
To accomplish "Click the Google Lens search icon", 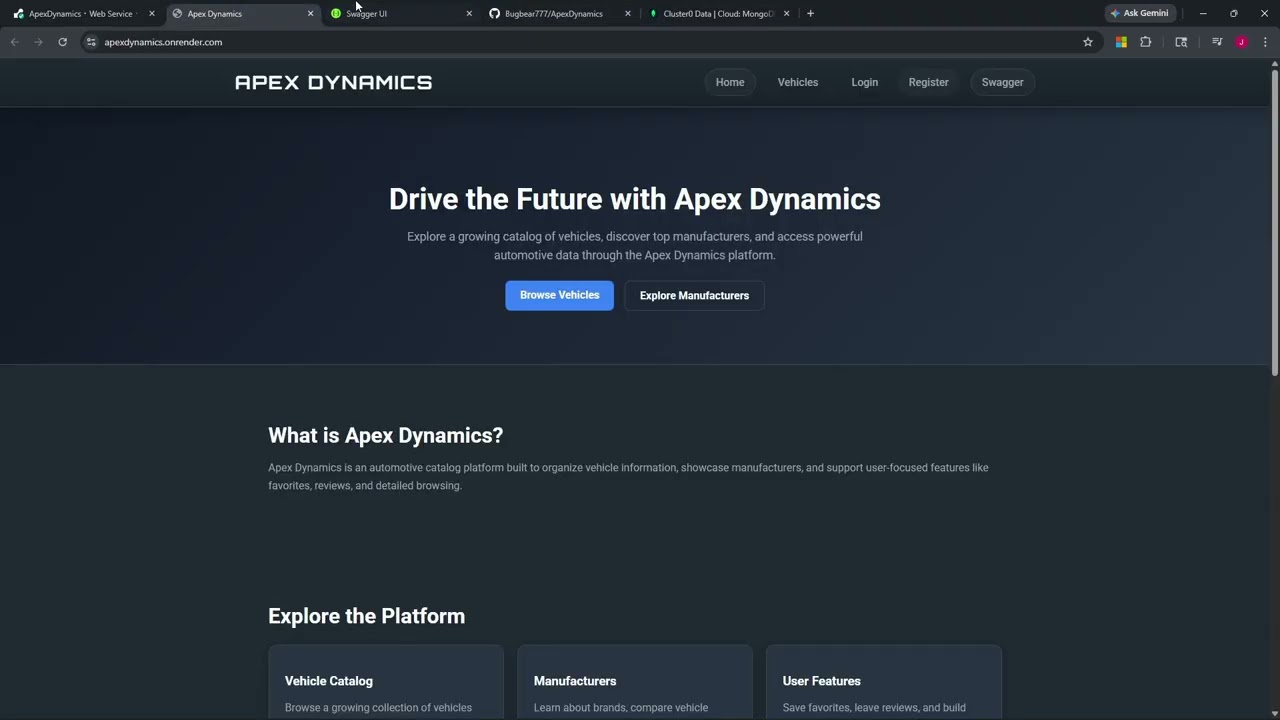I will click(x=1181, y=42).
